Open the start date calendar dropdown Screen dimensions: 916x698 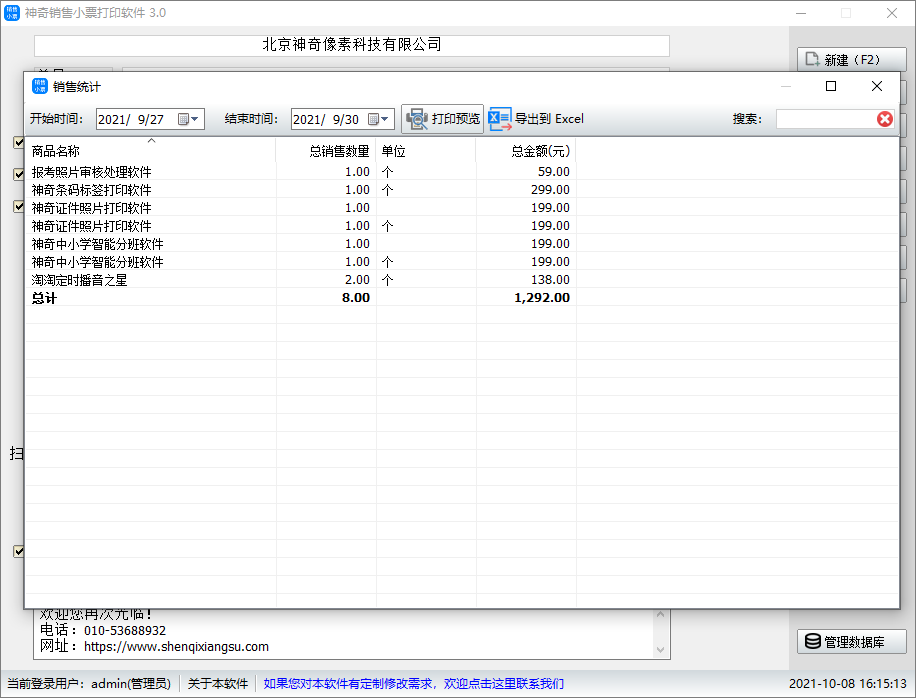[x=189, y=119]
